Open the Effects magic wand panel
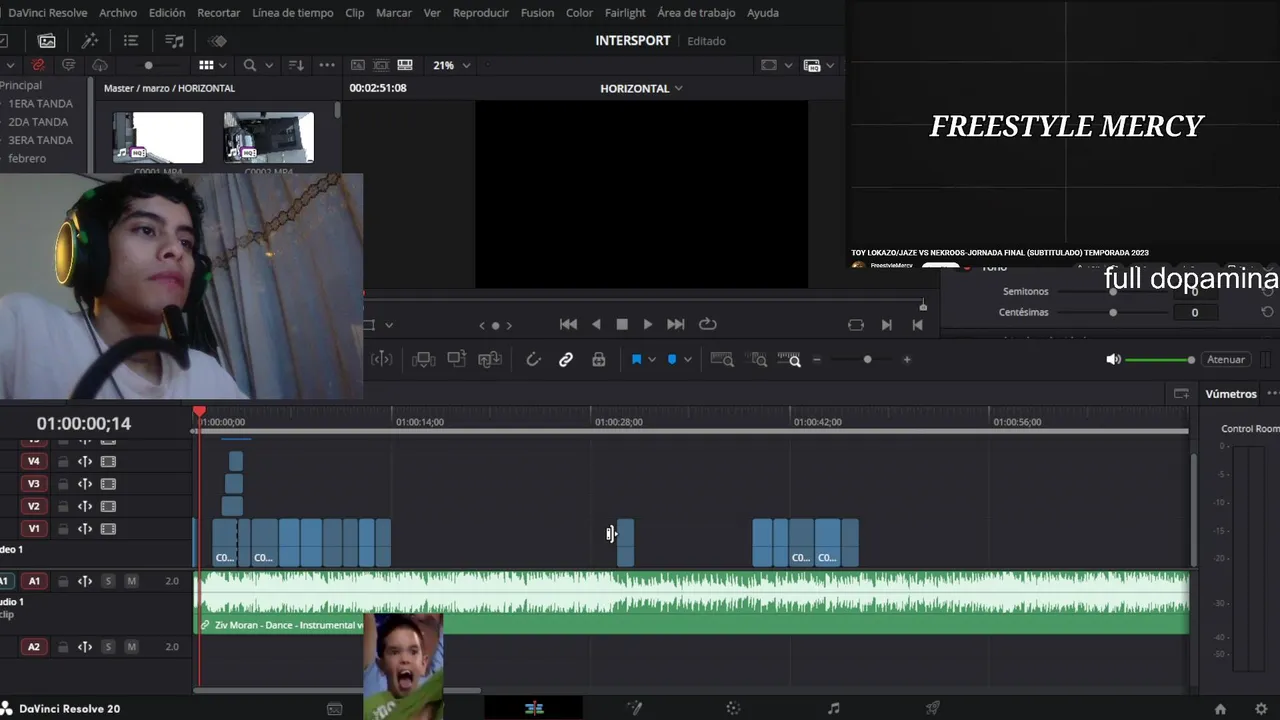 (89, 41)
